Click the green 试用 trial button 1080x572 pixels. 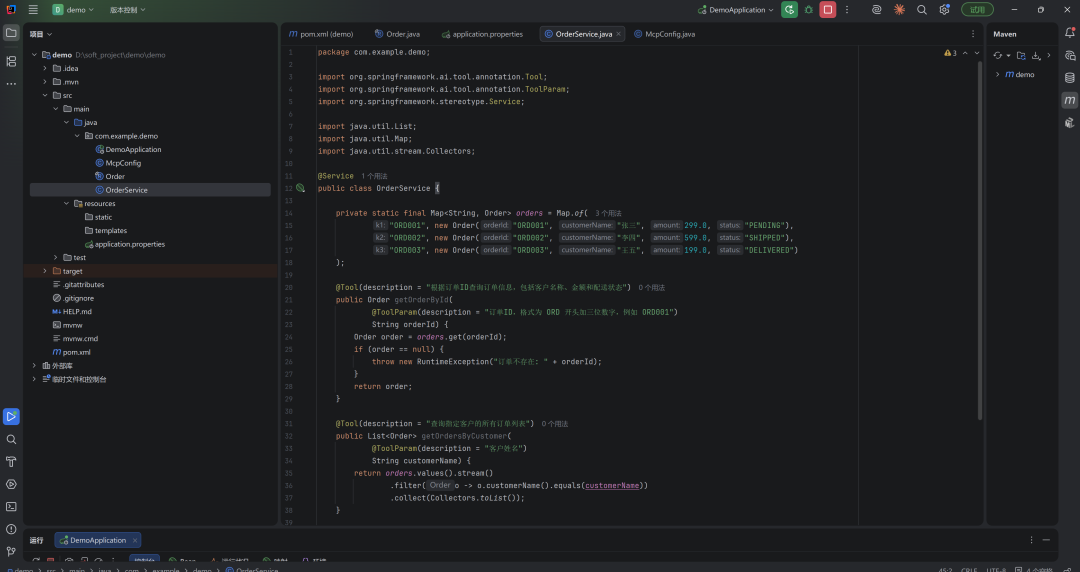977,10
